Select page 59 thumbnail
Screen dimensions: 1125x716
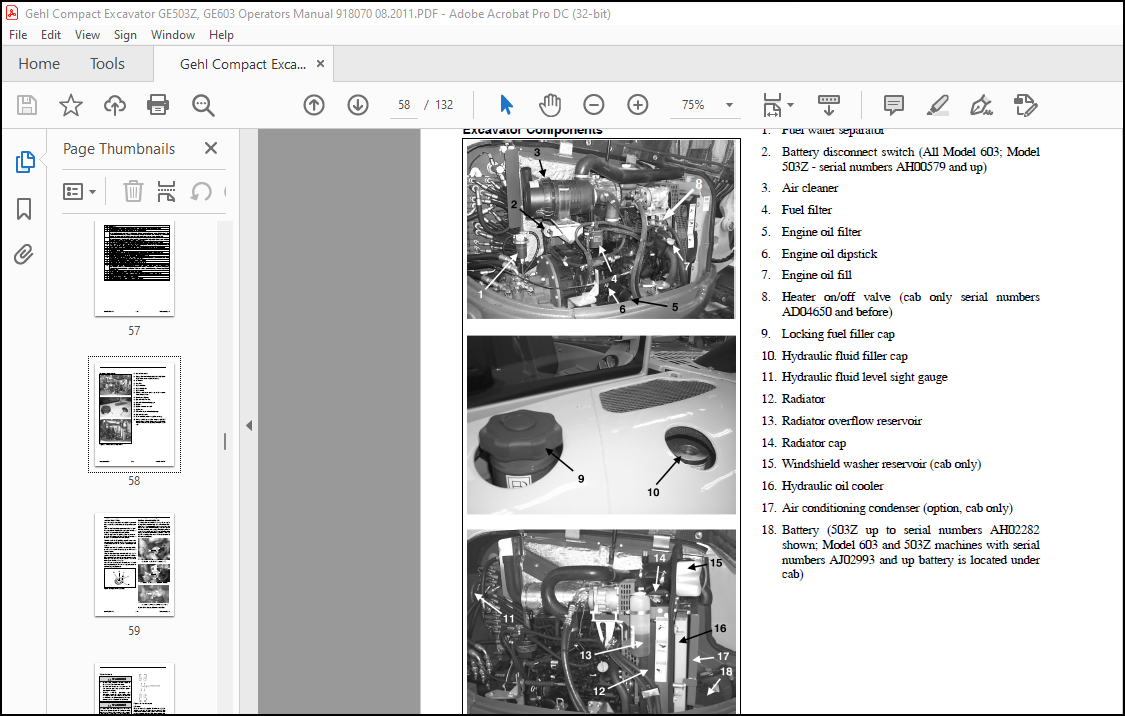click(134, 565)
